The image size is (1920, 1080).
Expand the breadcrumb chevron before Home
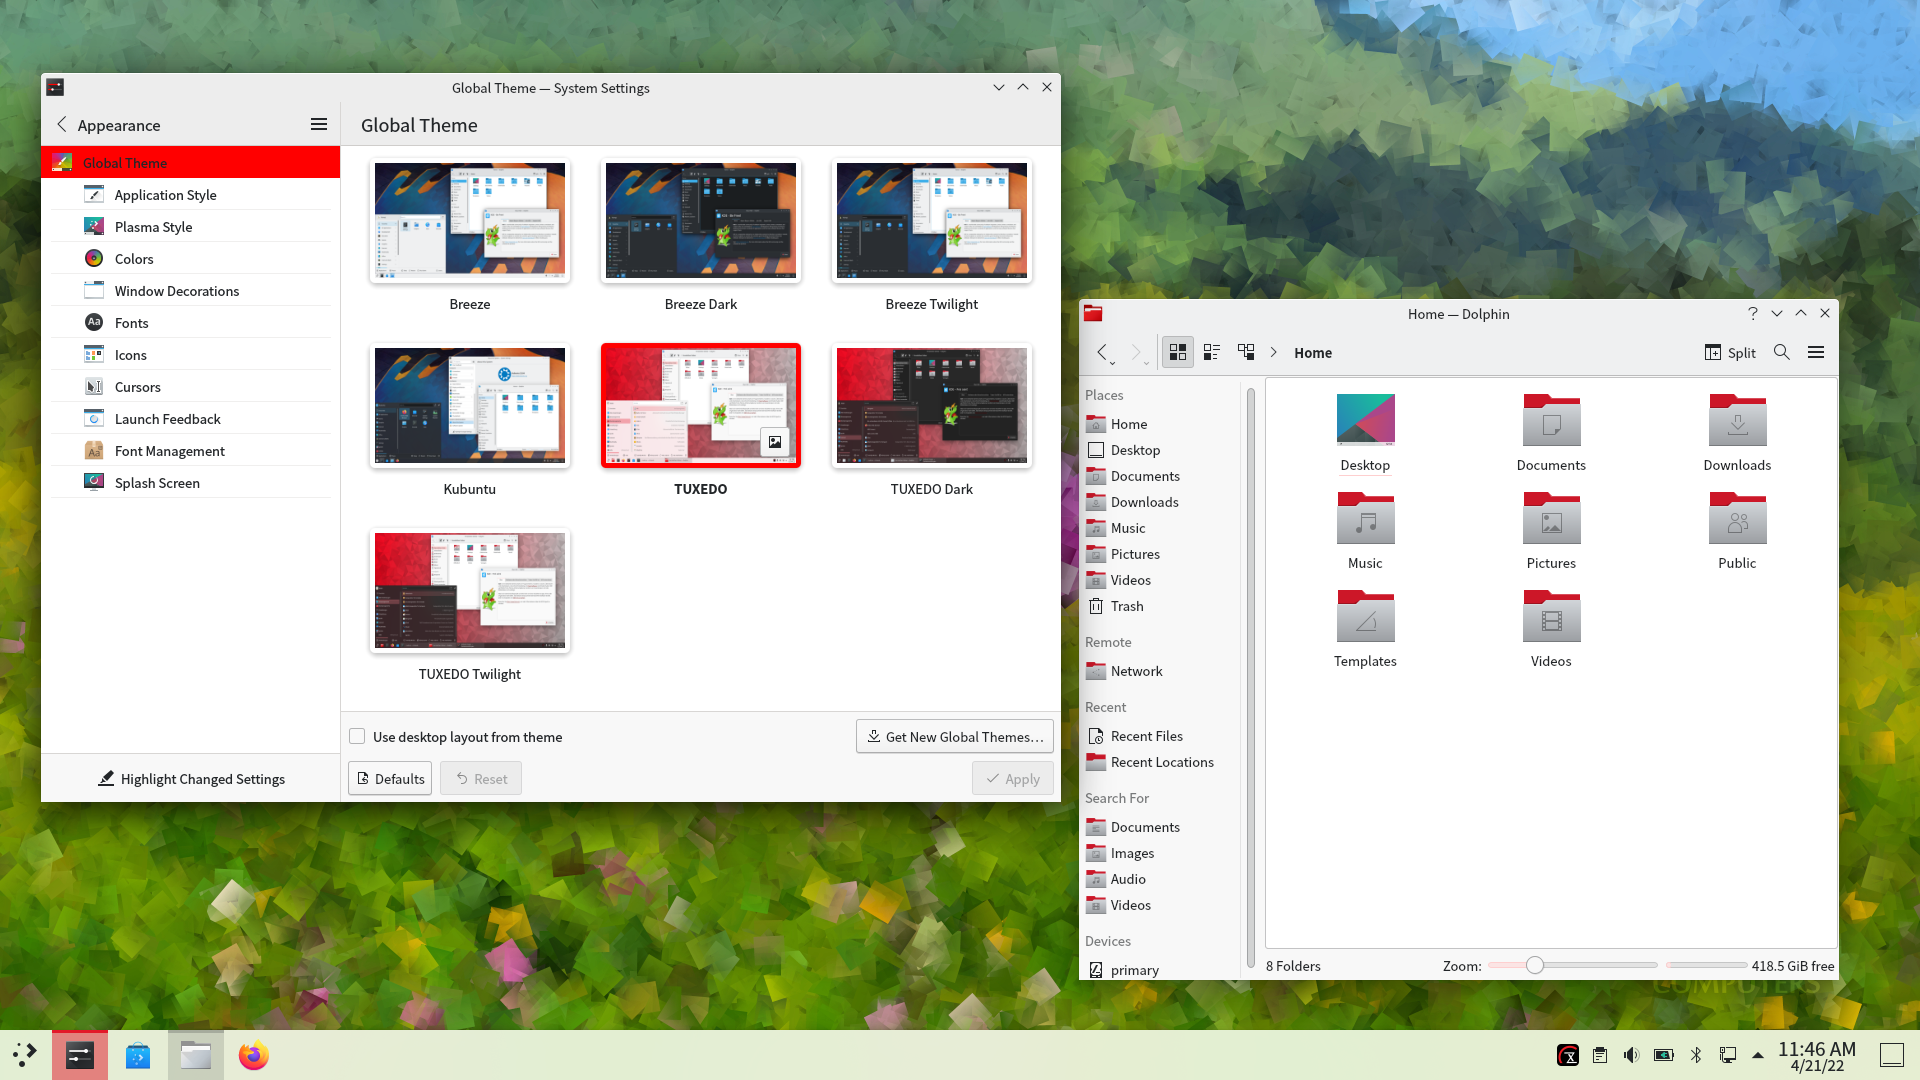tap(1273, 352)
